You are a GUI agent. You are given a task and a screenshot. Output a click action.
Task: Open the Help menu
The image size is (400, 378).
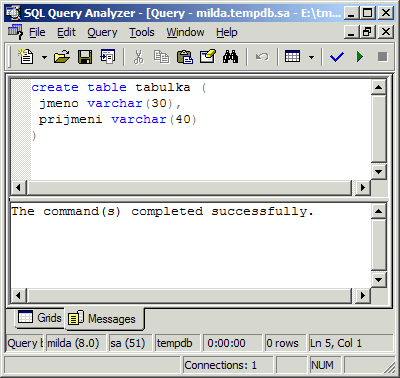227,32
